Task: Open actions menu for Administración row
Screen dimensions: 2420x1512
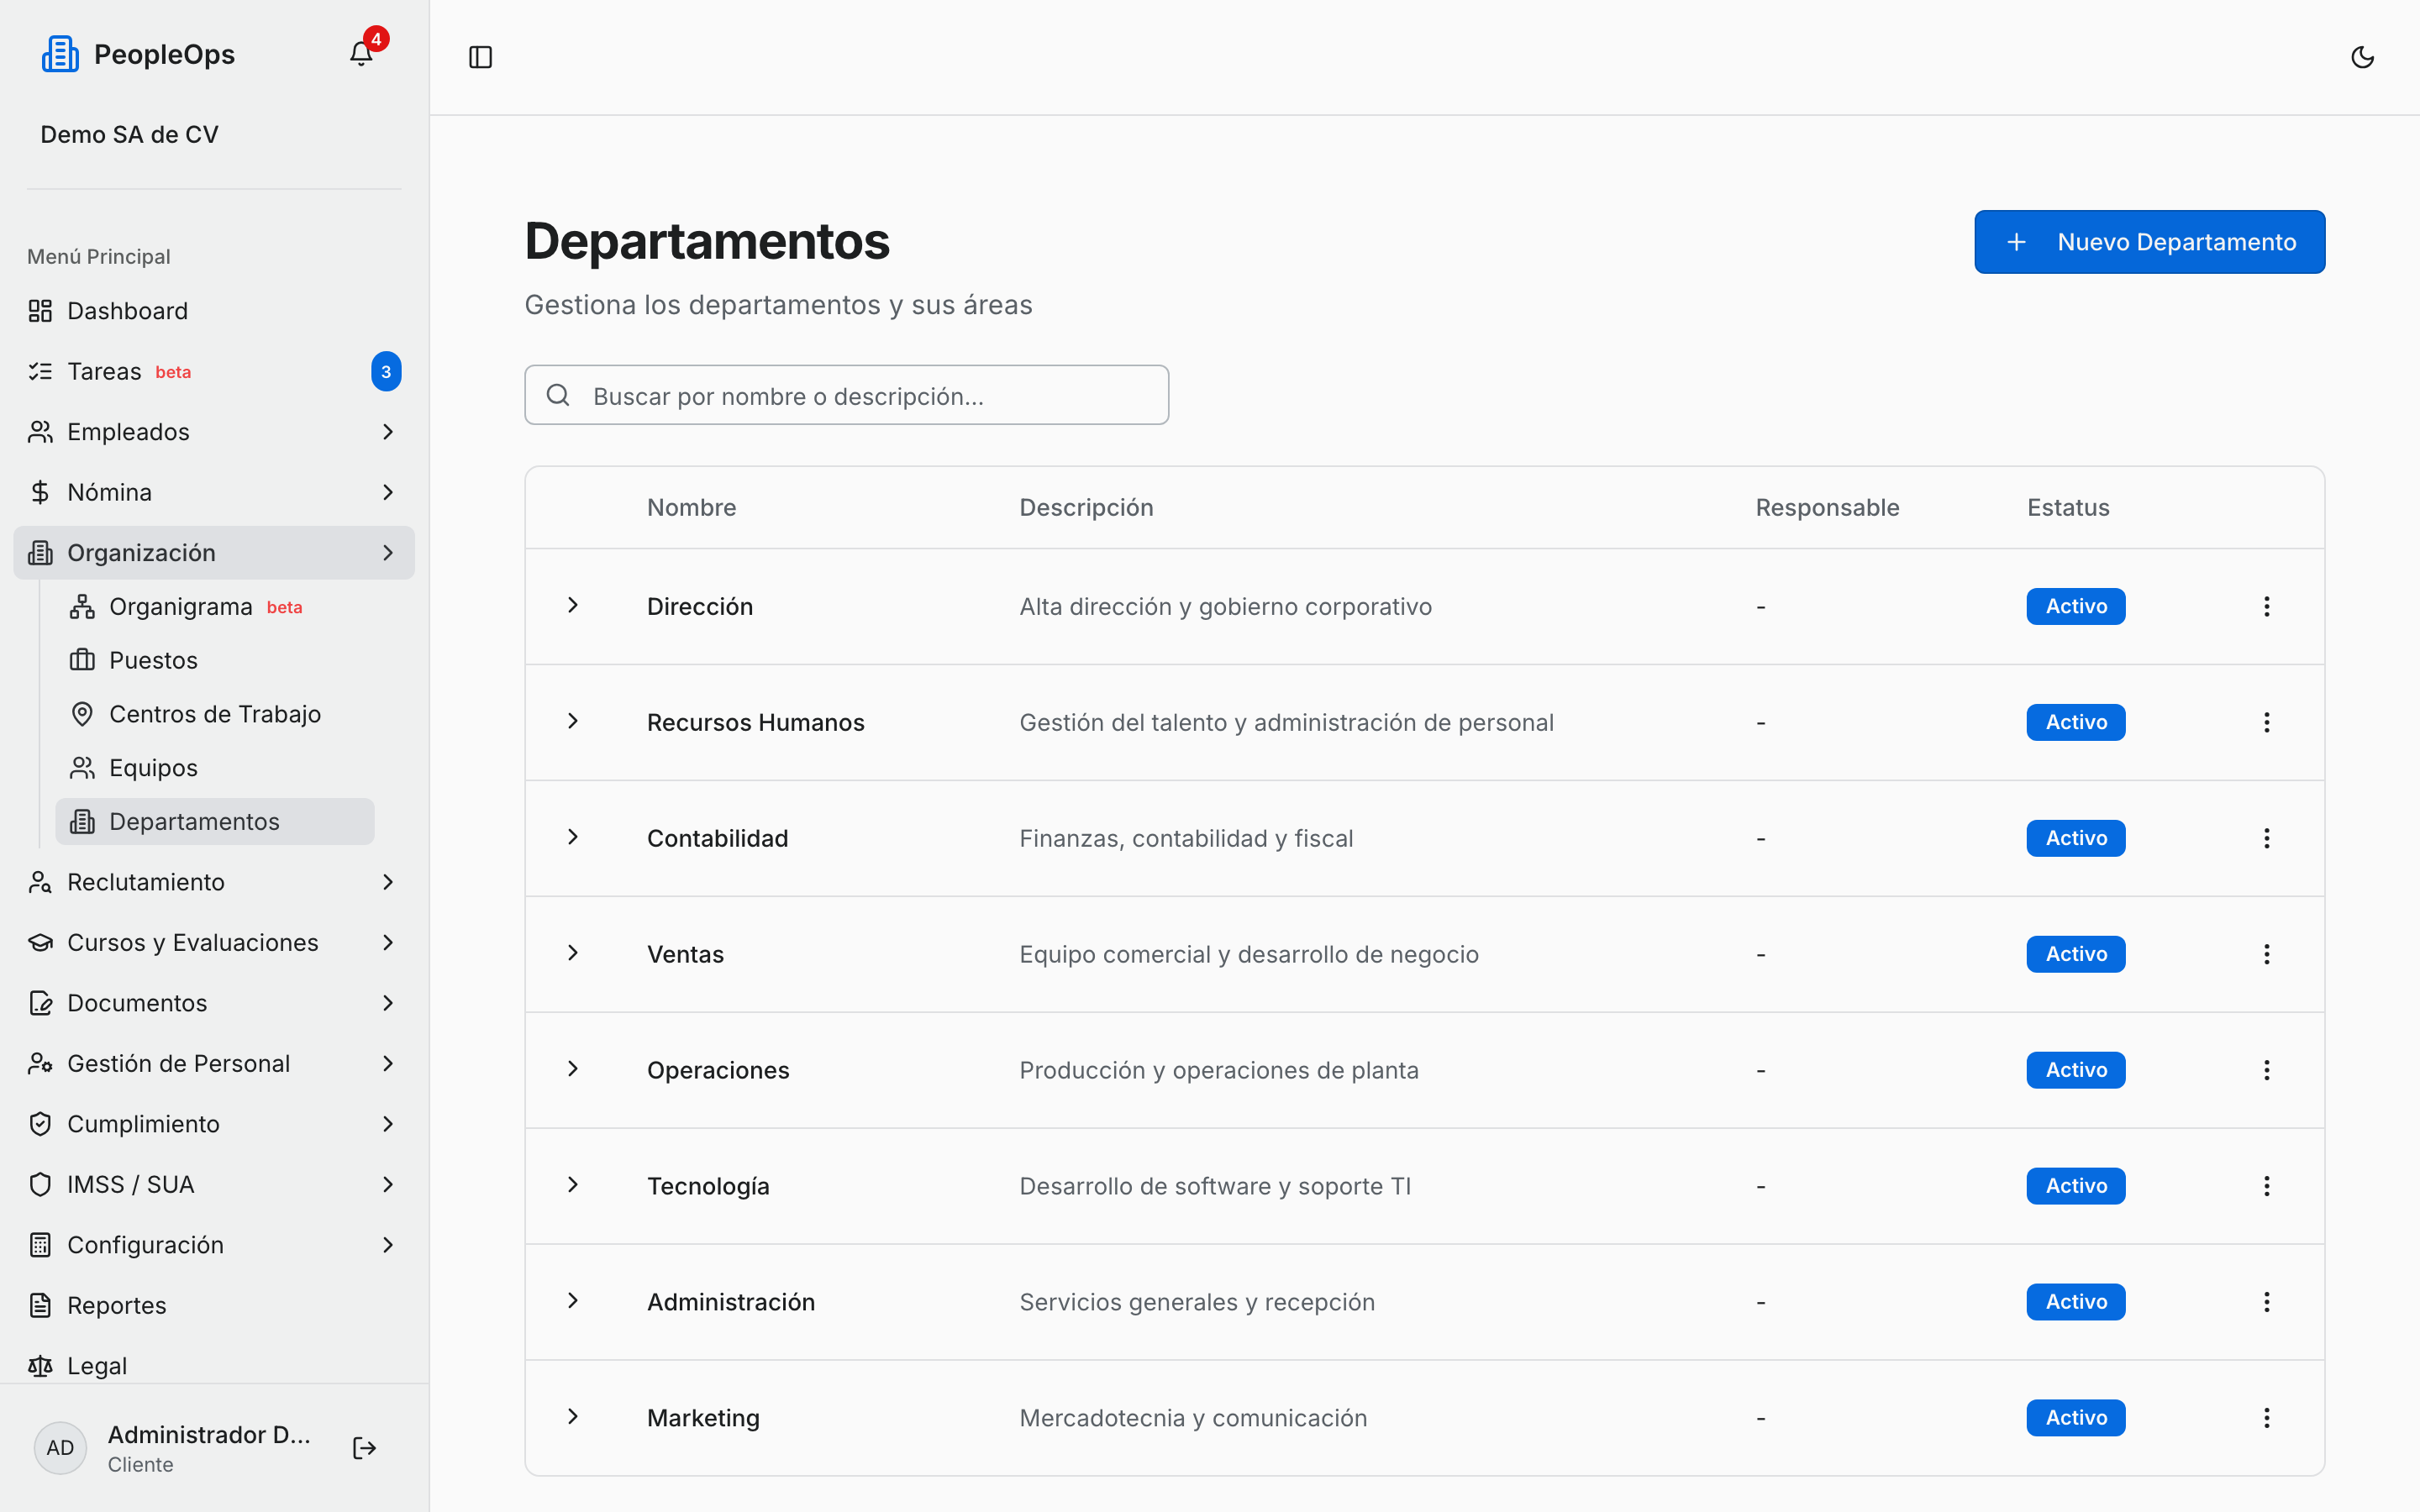Action: (2266, 1302)
